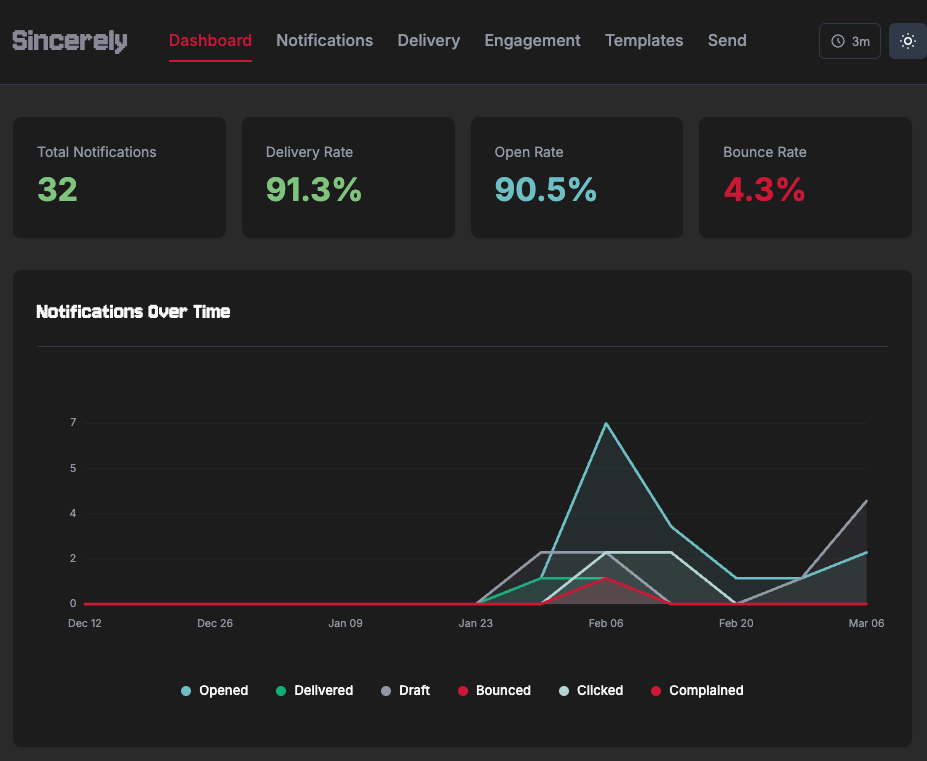Click the chart's Feb 06 peak point
This screenshot has width=927, height=761.
[x=606, y=424]
